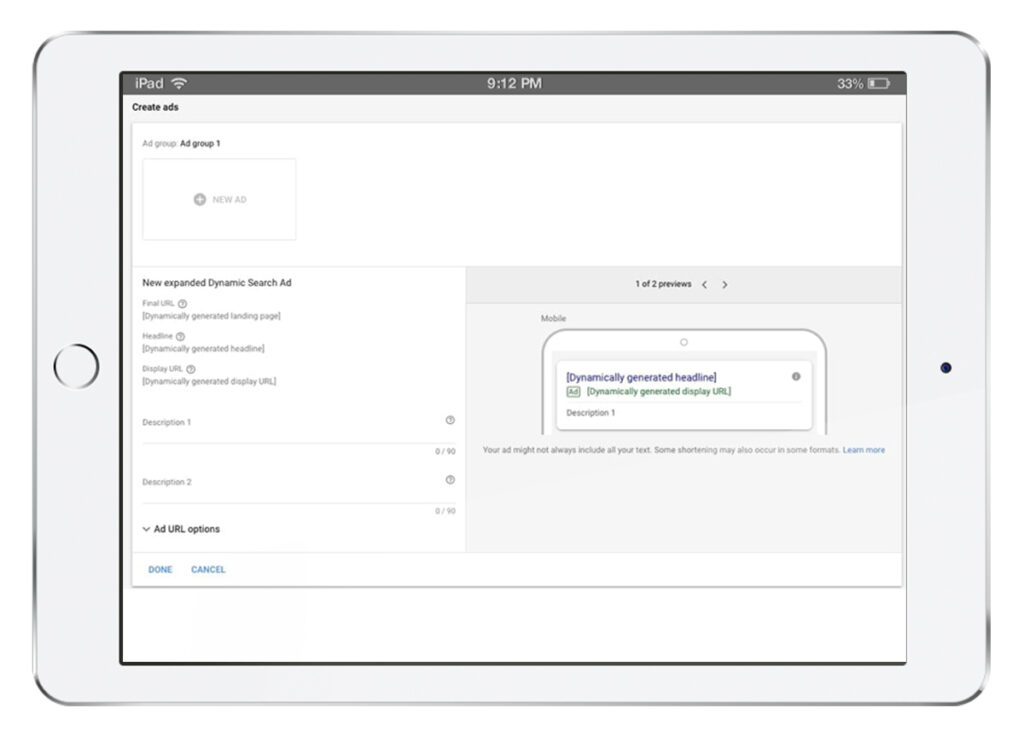Image resolution: width=1024 pixels, height=731 pixels.
Task: Click help icon for Description 1
Action: point(450,421)
